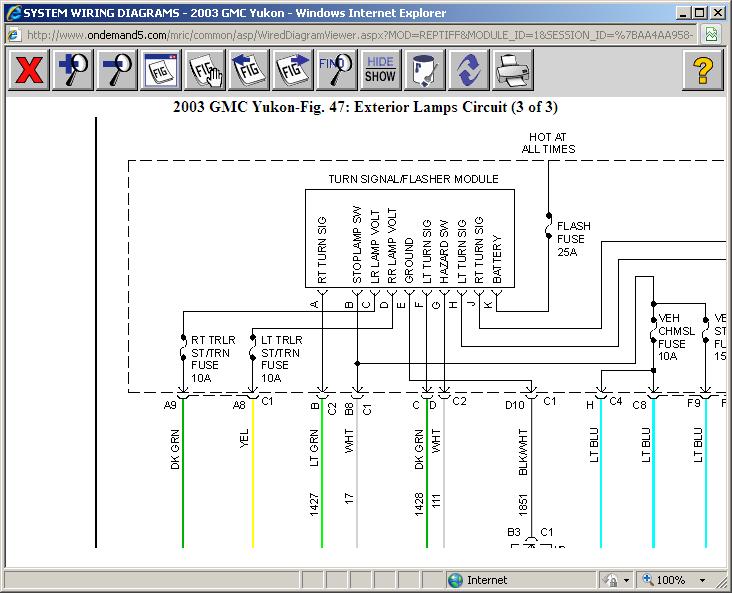This screenshot has height=593, width=732.
Task: Click the DK GRN wire label at A9
Action: pyautogui.click(x=175, y=449)
